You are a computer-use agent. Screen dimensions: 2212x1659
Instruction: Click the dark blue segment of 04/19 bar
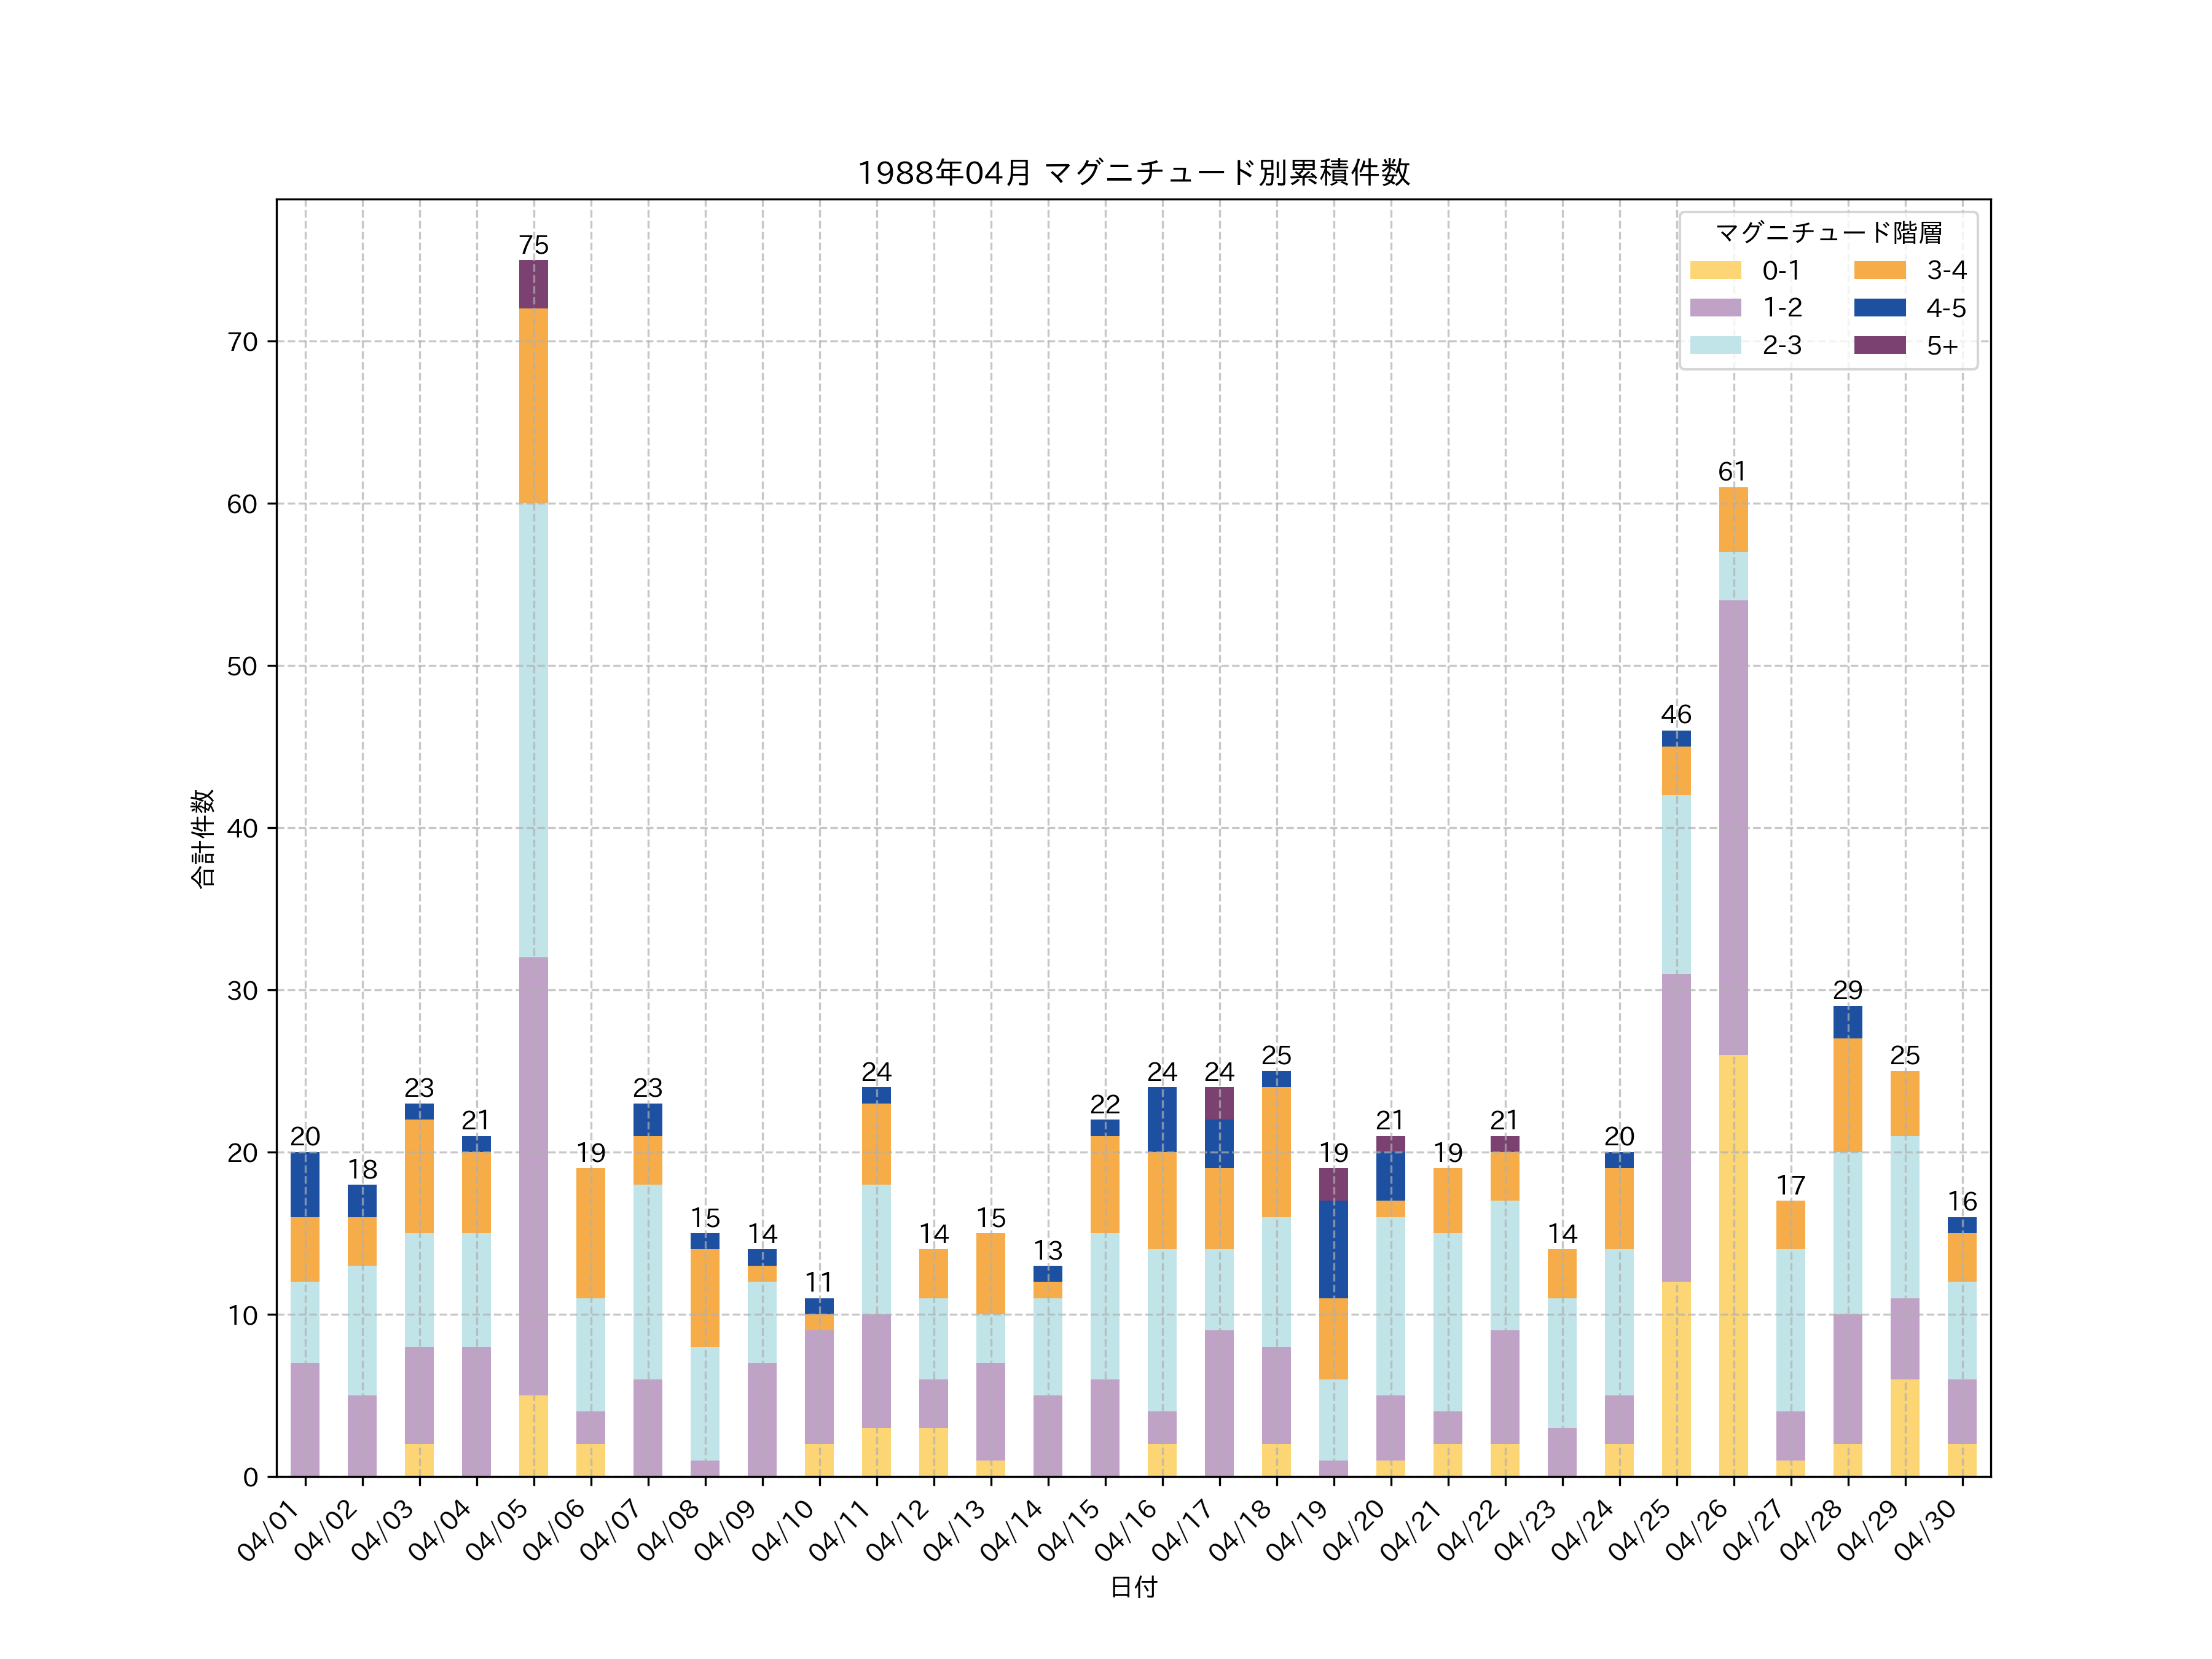1333,1249
